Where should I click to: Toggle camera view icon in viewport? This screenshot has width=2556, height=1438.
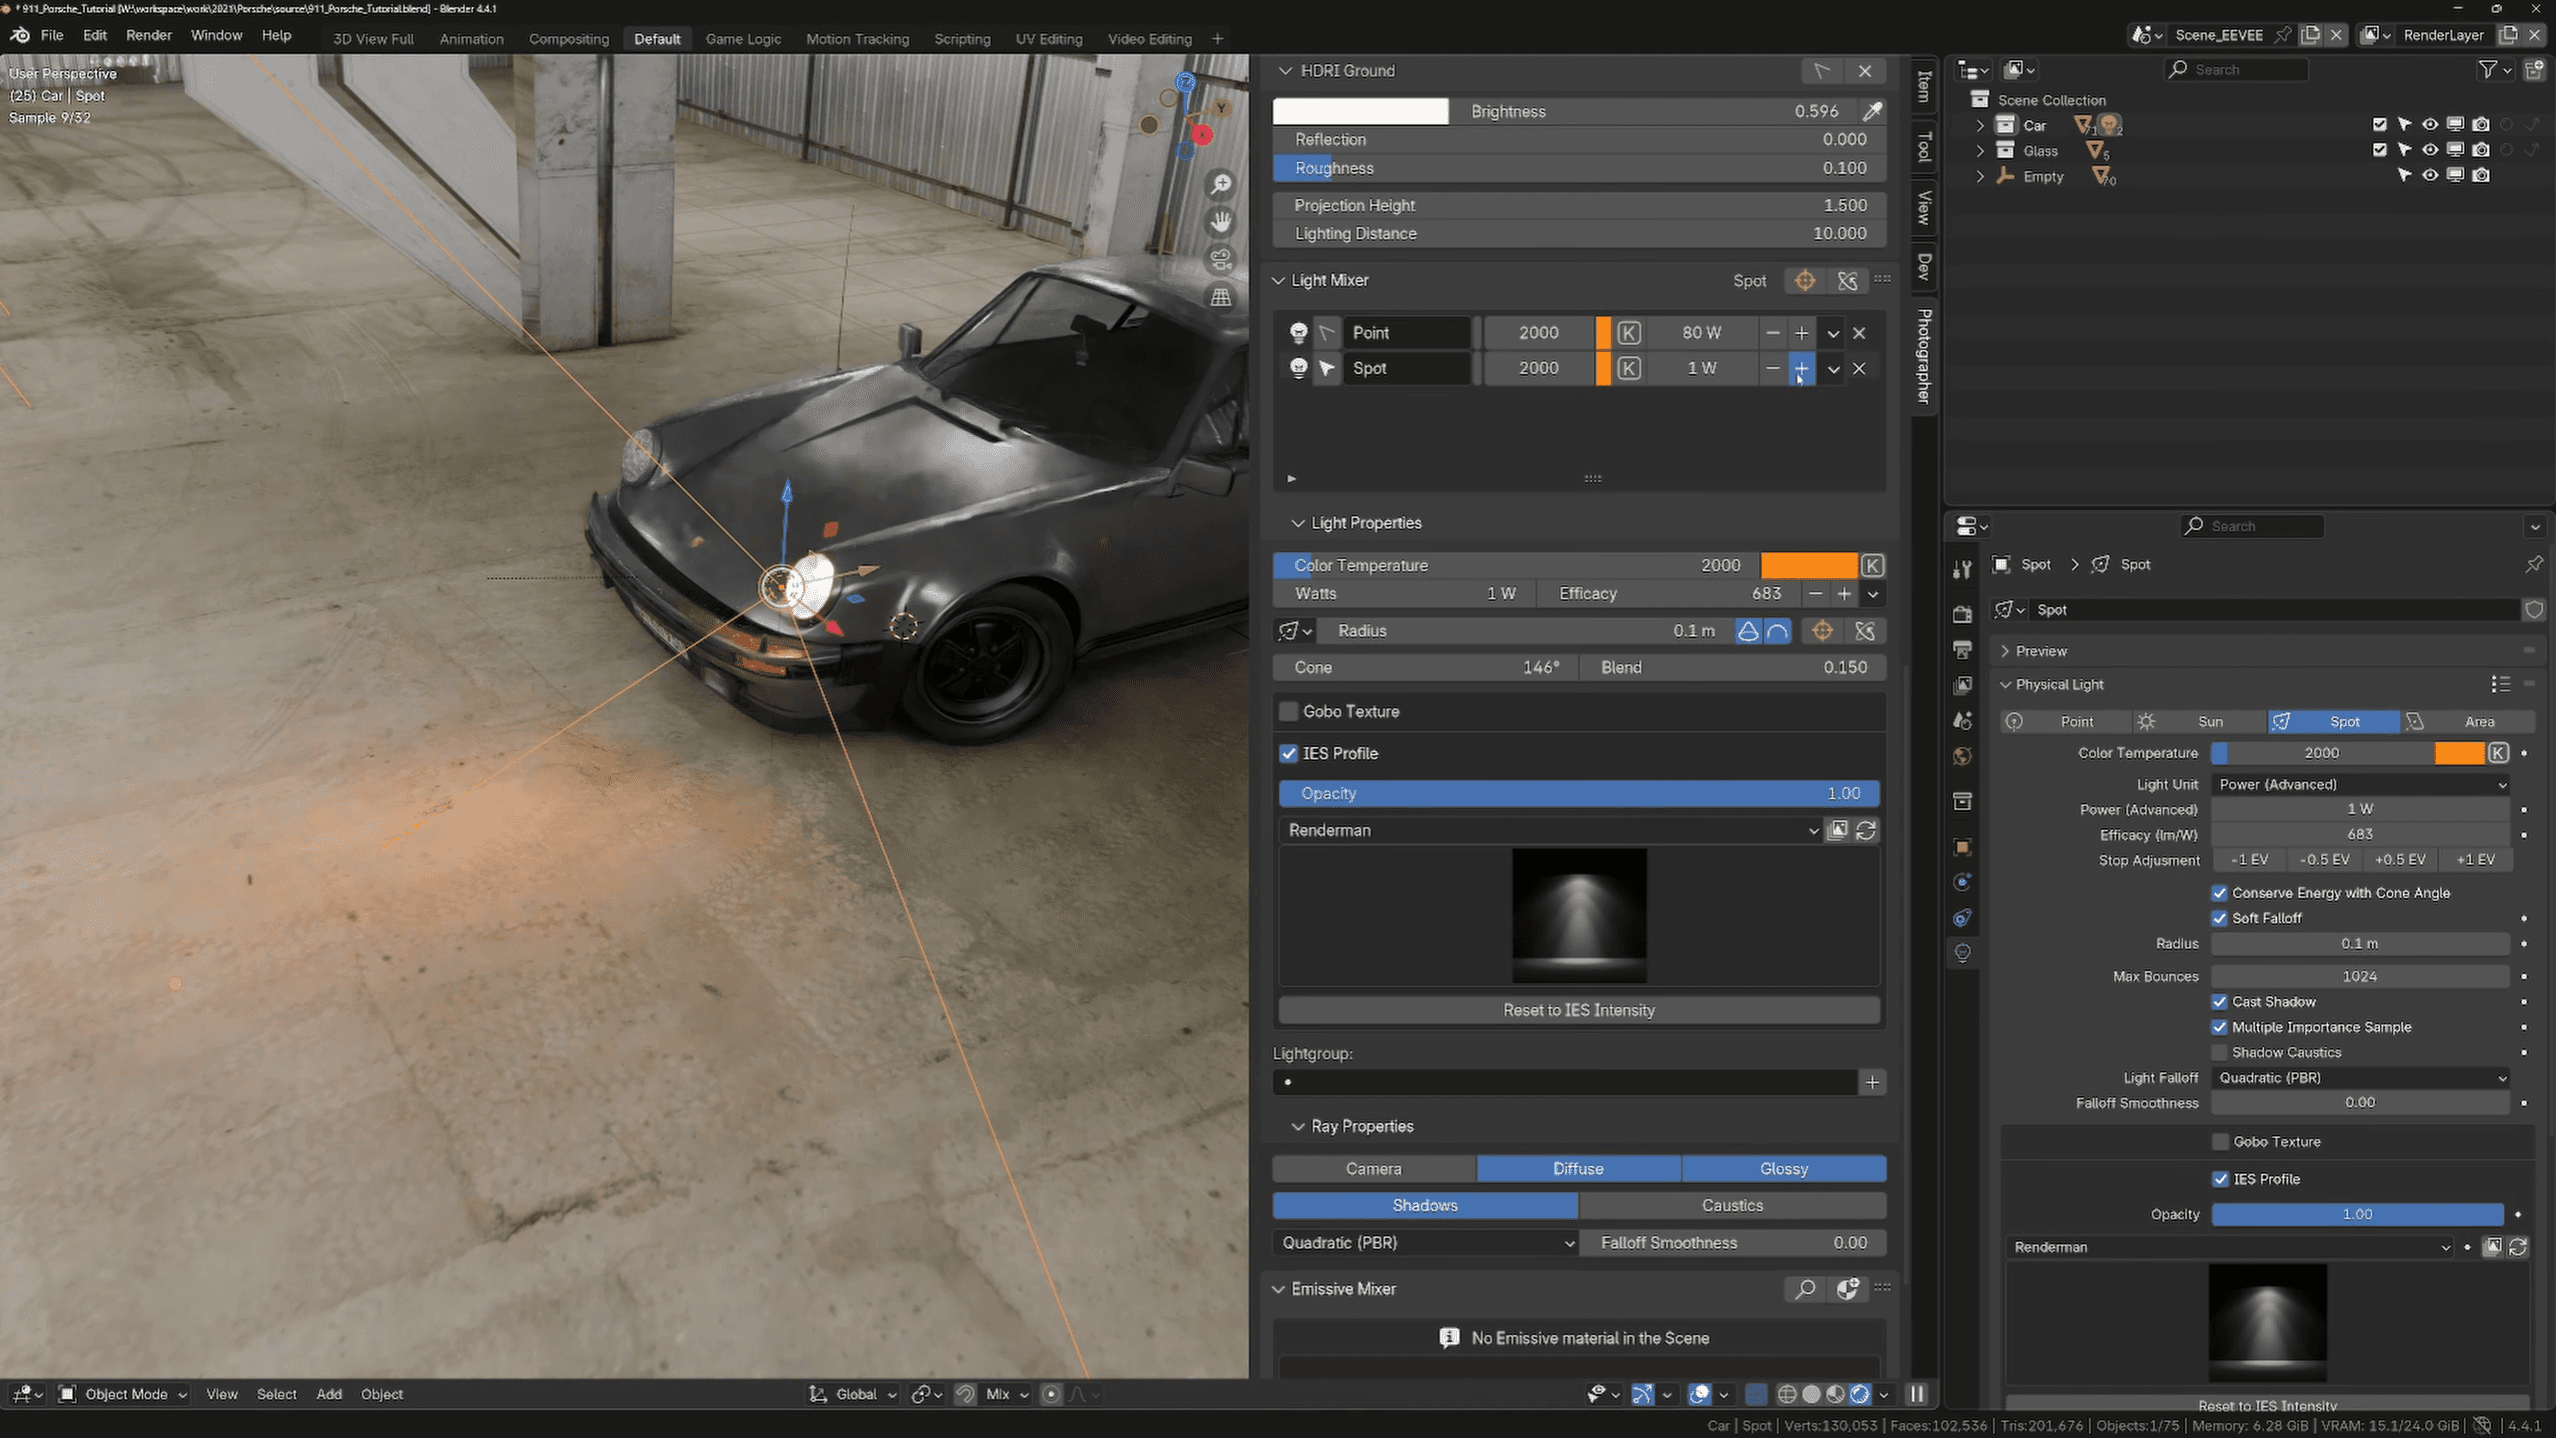tap(1221, 260)
